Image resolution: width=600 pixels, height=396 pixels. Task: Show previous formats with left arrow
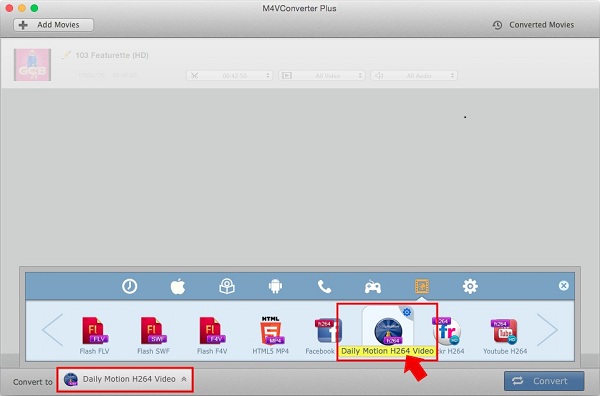coord(53,330)
